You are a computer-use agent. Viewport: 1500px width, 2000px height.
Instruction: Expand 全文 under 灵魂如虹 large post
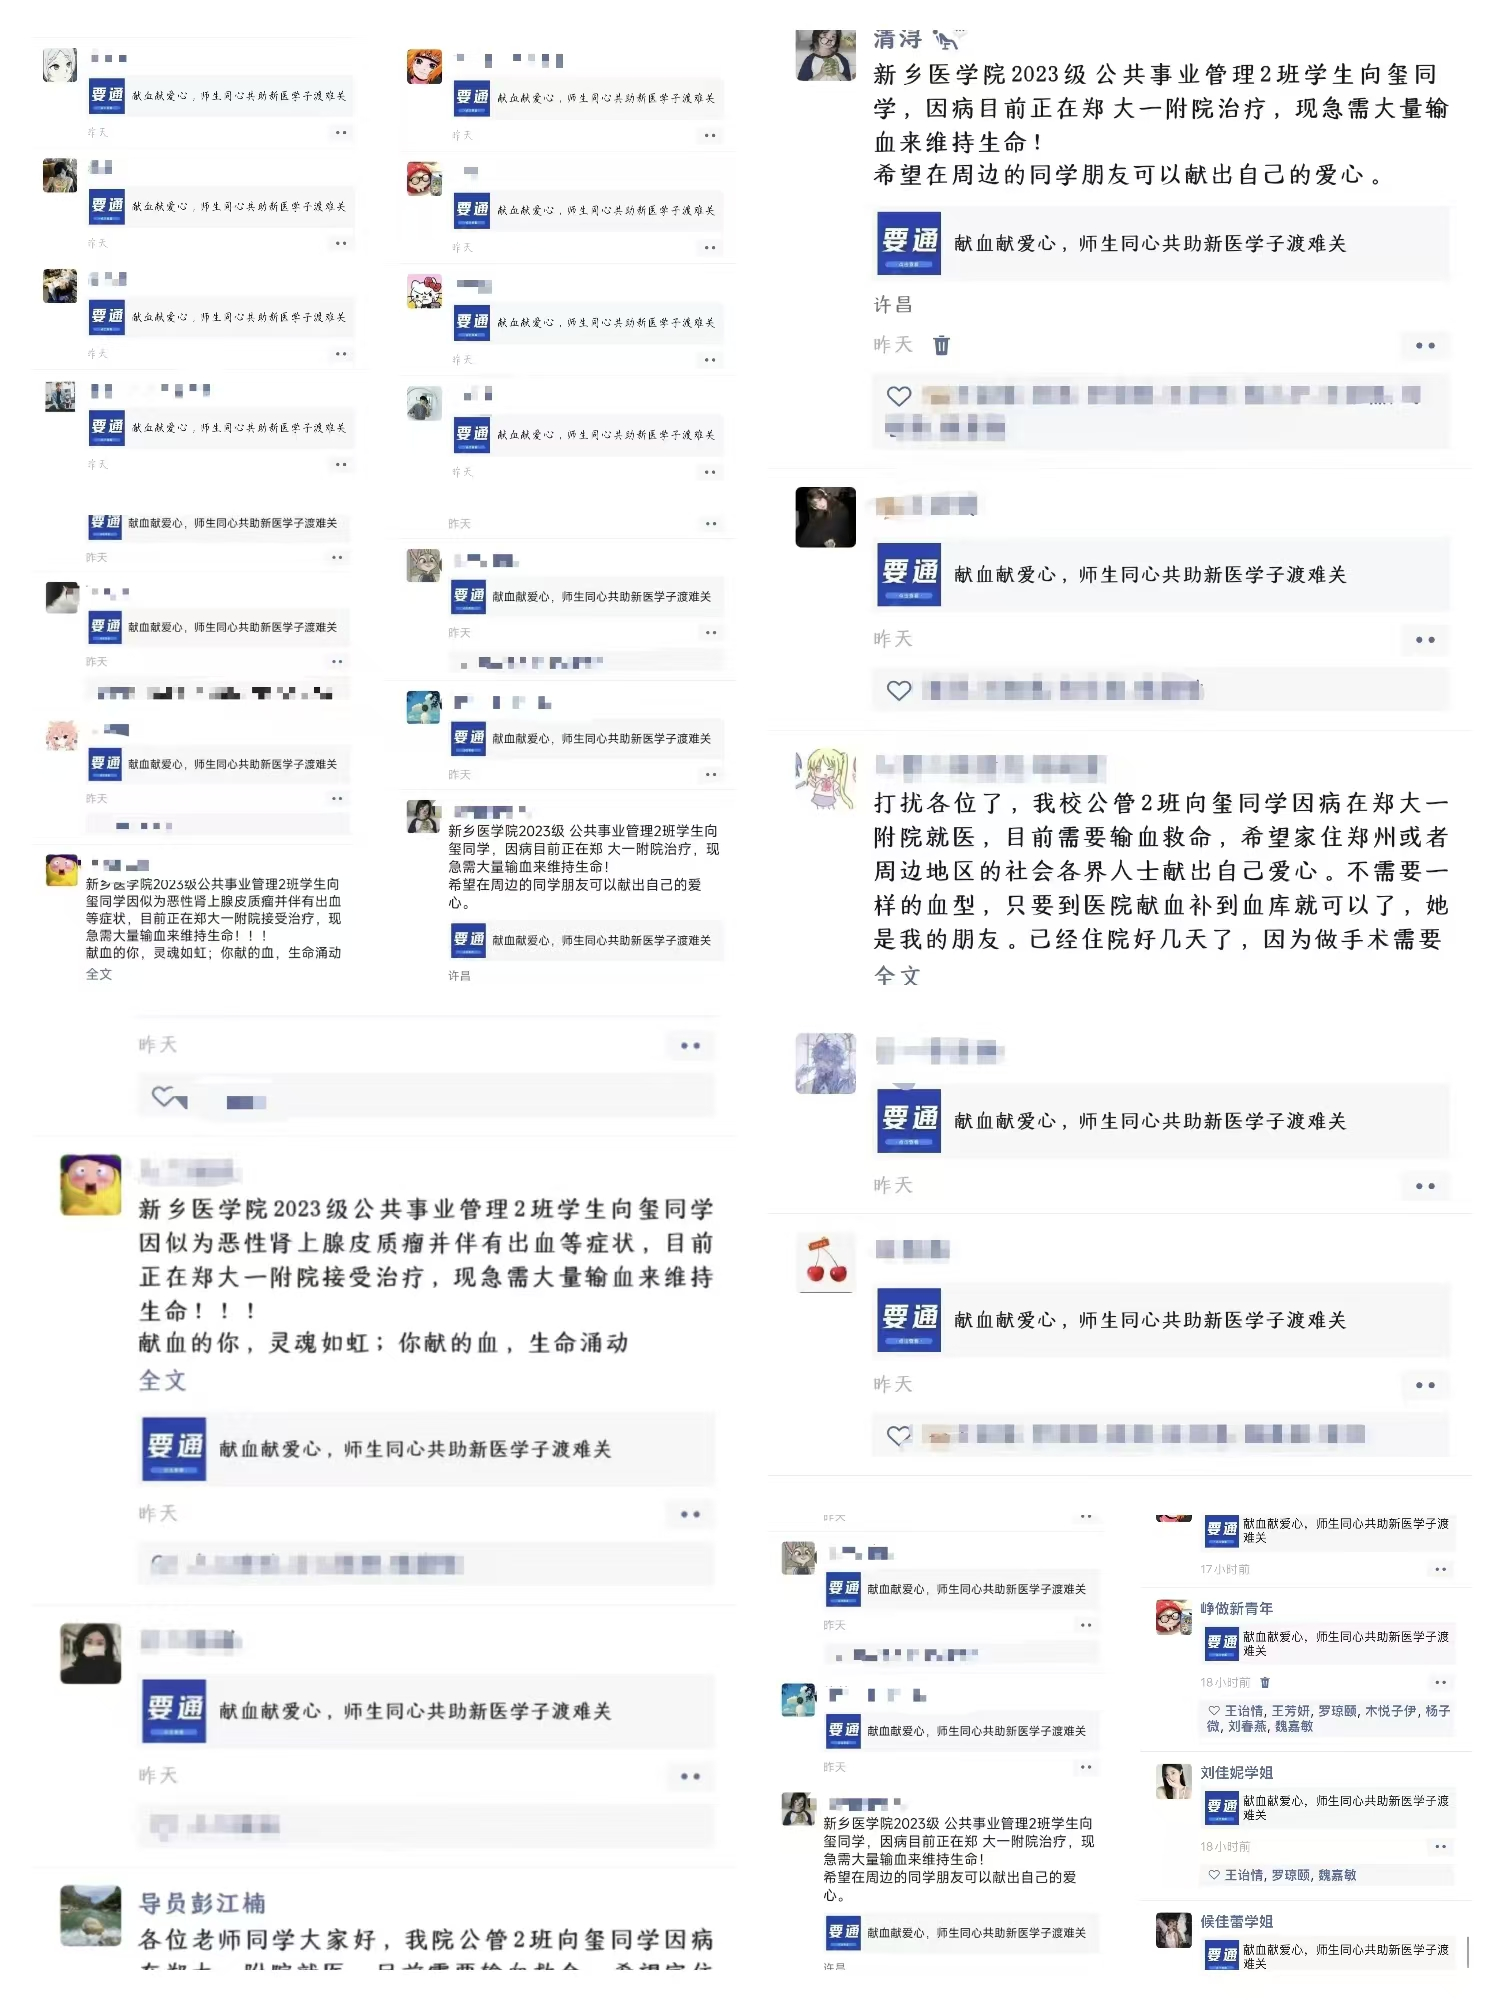point(162,1380)
